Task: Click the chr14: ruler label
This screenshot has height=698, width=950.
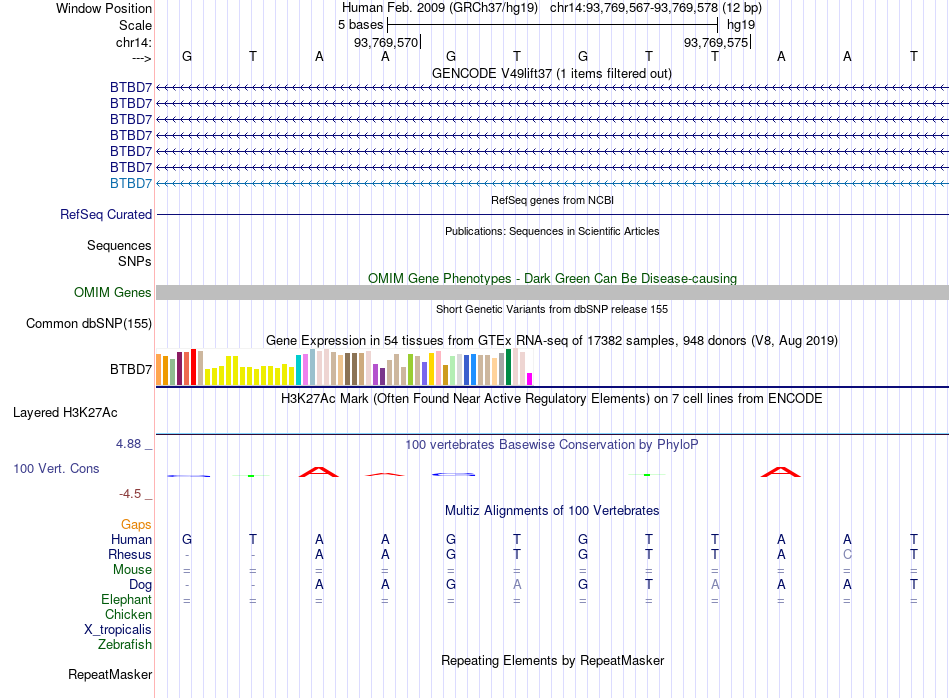Action: click(134, 42)
